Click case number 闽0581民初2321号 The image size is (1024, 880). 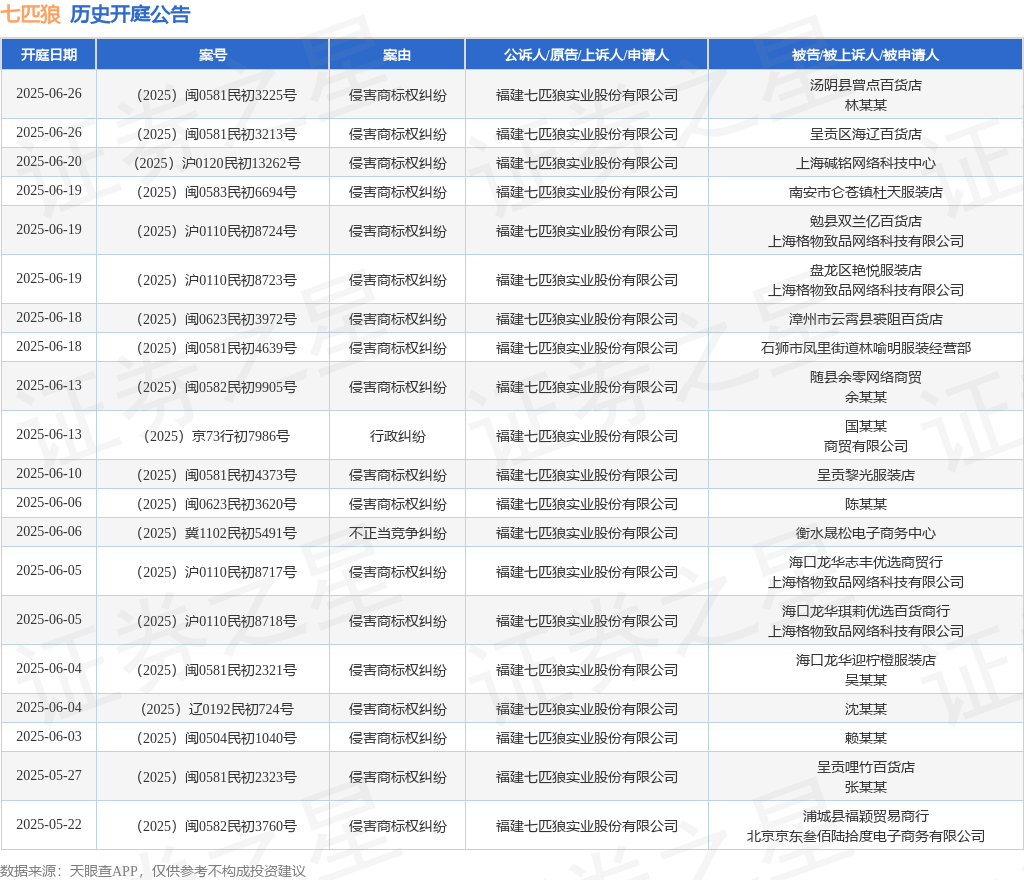pos(217,670)
